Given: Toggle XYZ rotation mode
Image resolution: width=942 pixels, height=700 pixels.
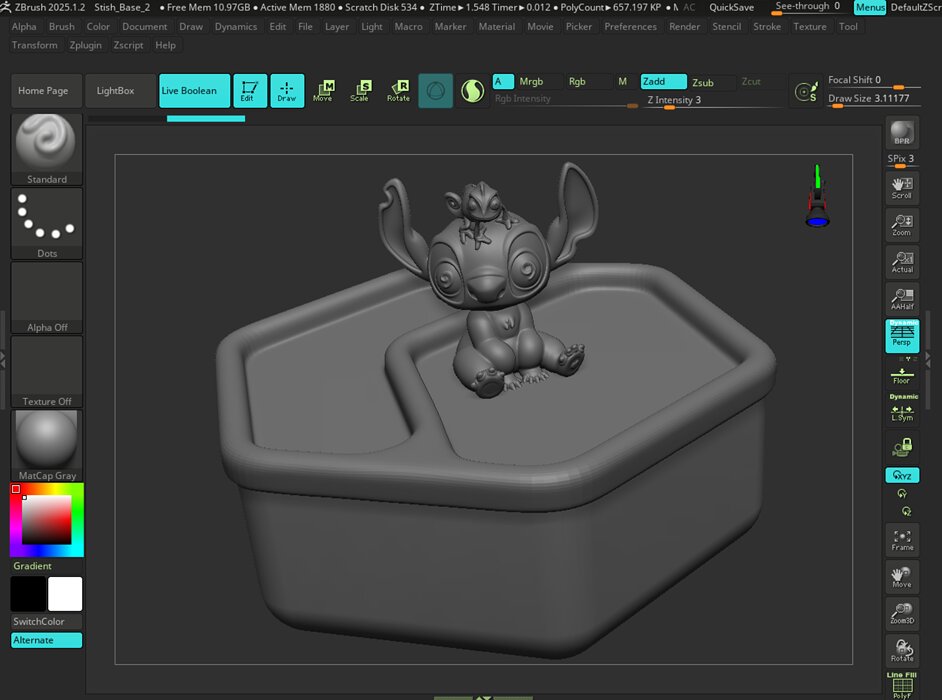Looking at the screenshot, I should (x=902, y=475).
